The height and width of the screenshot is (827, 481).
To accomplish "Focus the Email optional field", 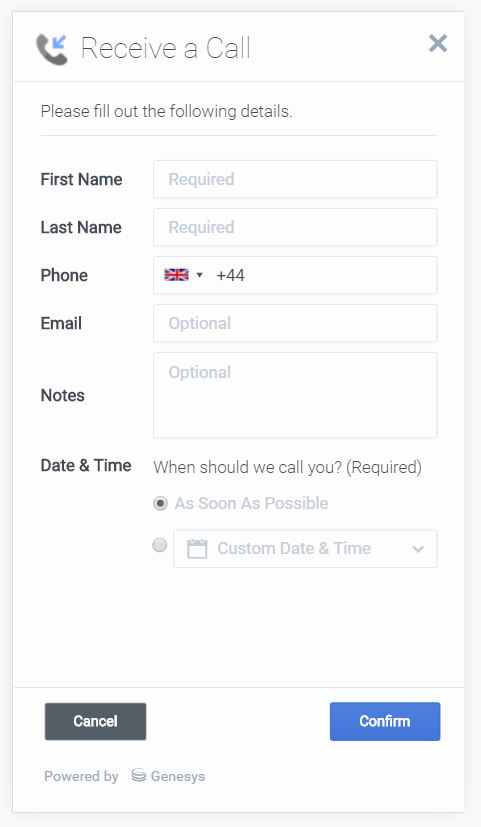I will 295,323.
